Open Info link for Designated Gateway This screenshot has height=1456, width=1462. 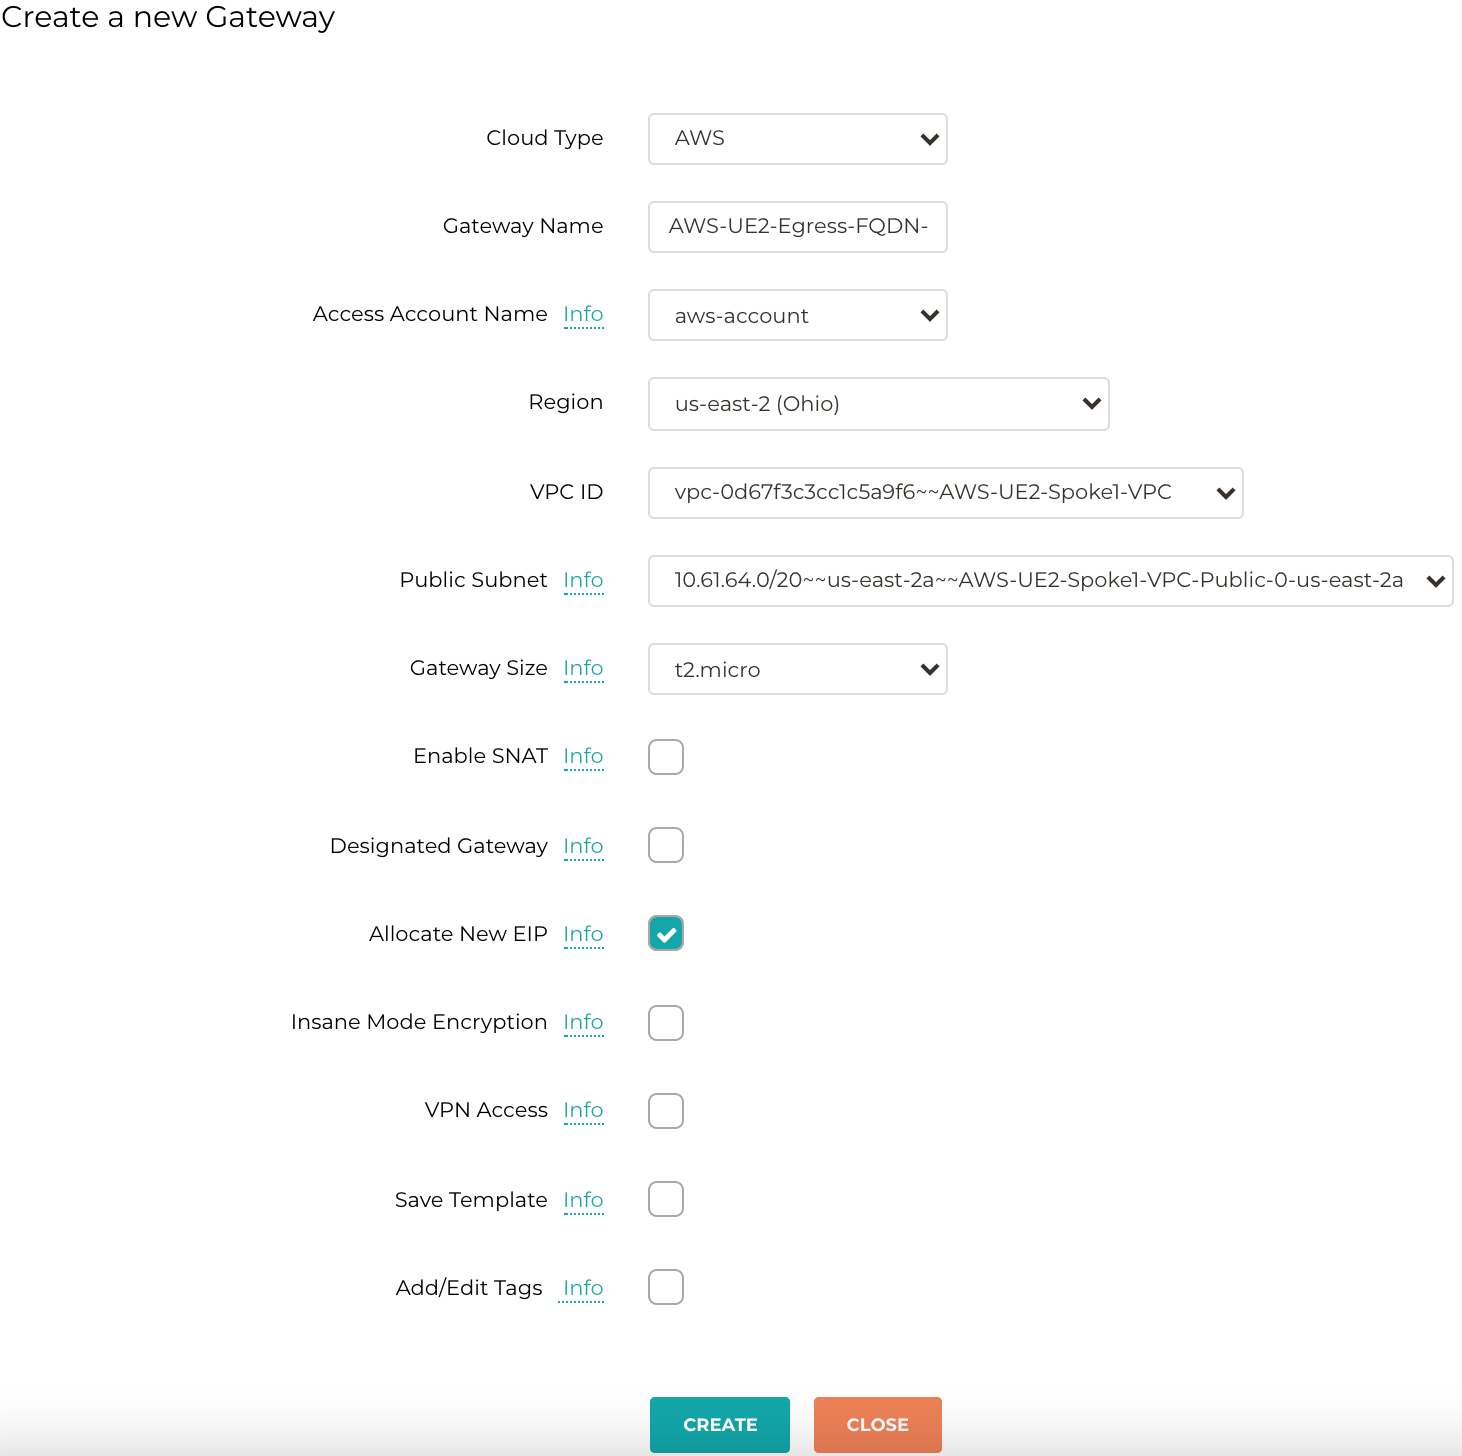[583, 846]
